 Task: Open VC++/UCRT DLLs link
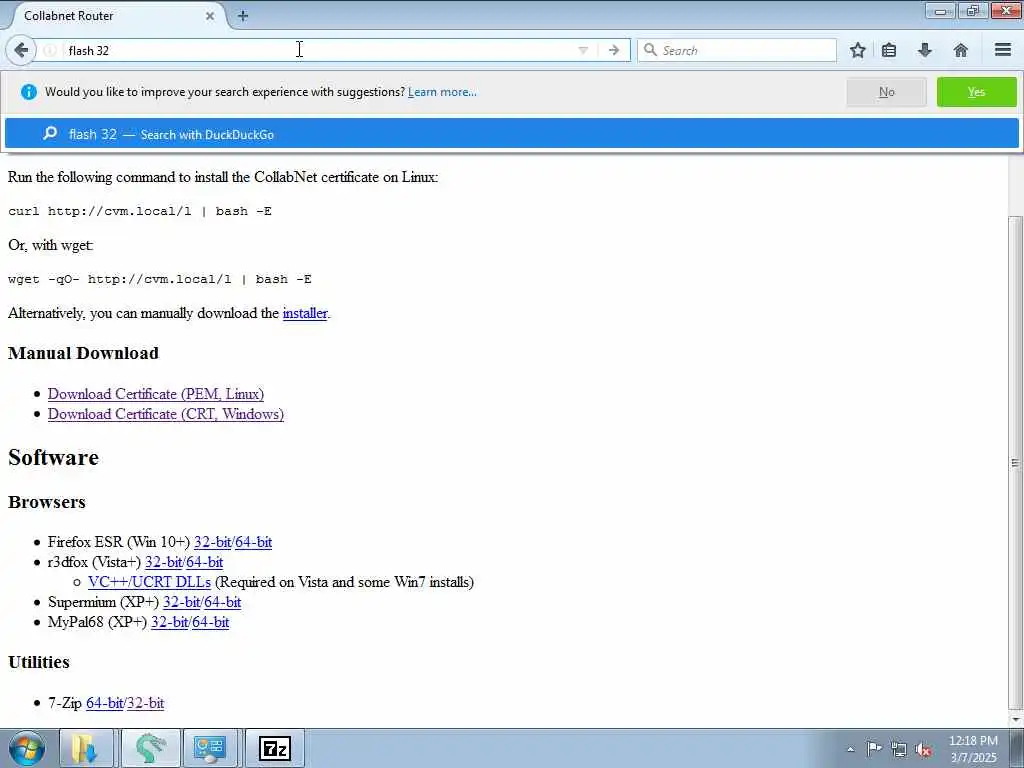(149, 582)
